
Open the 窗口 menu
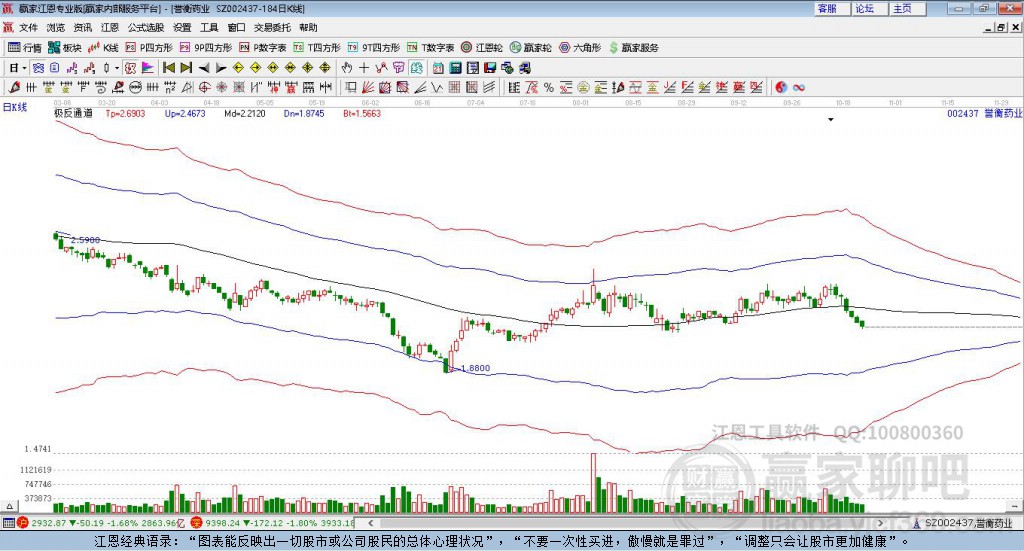[236, 27]
